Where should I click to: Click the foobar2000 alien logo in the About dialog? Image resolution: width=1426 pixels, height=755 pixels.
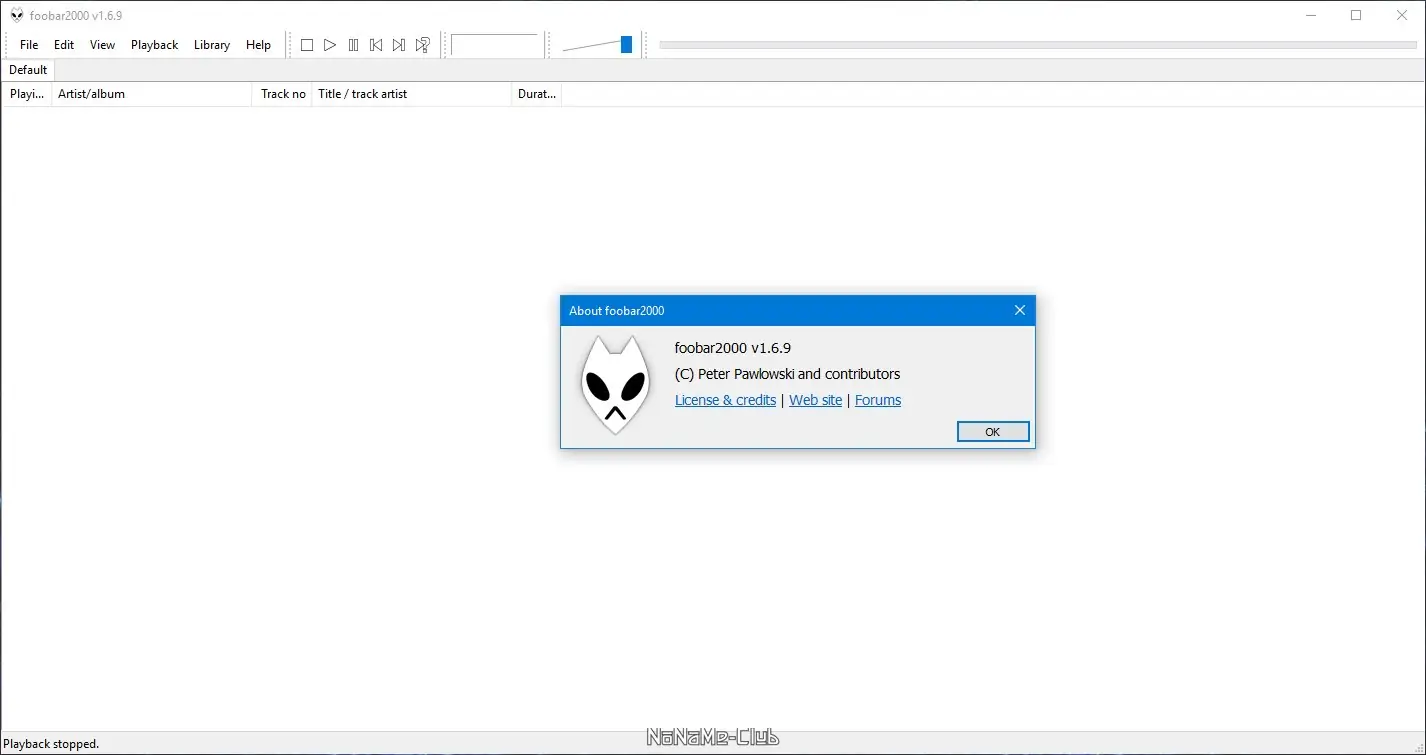(615, 385)
